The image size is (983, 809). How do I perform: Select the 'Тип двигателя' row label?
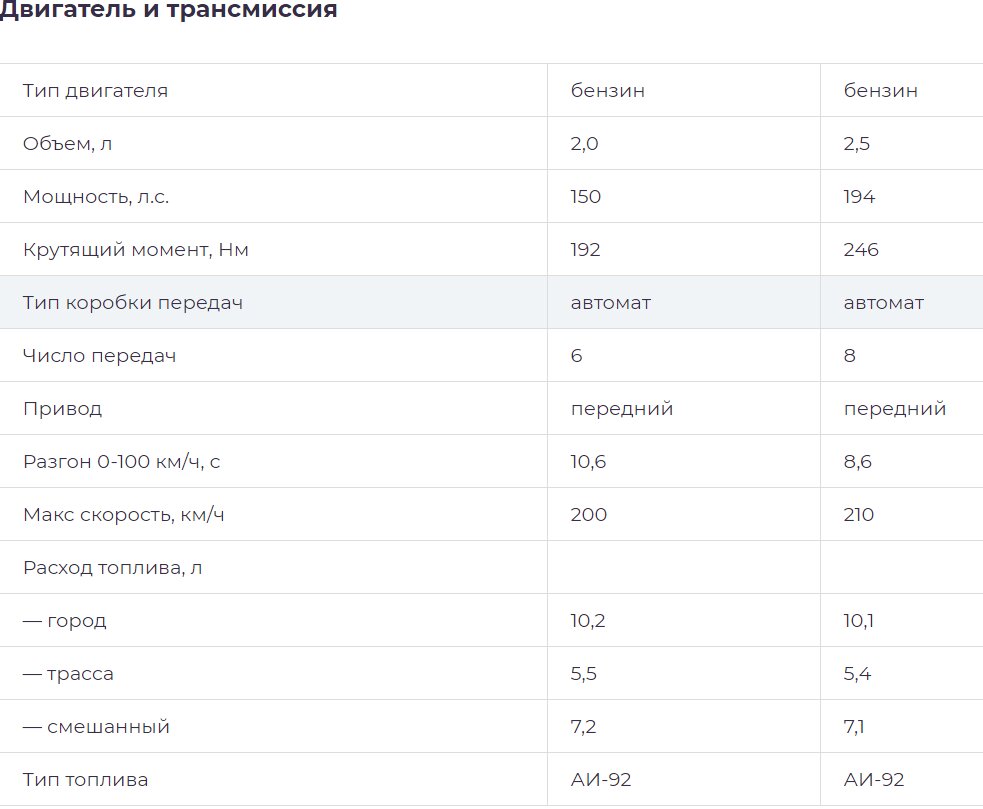(x=95, y=90)
